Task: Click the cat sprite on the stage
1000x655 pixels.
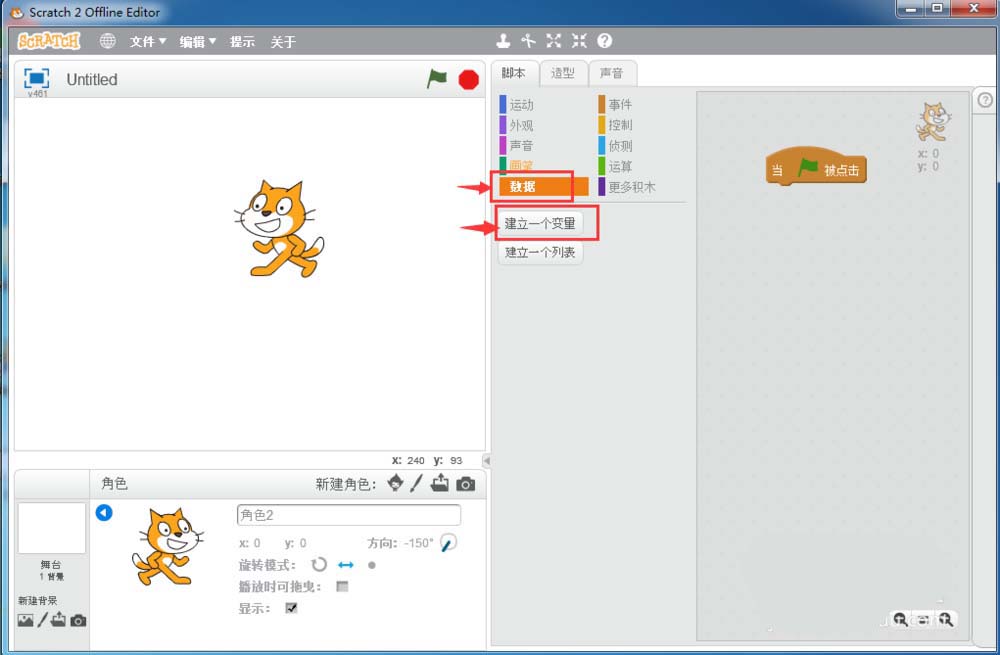Action: pos(279,228)
